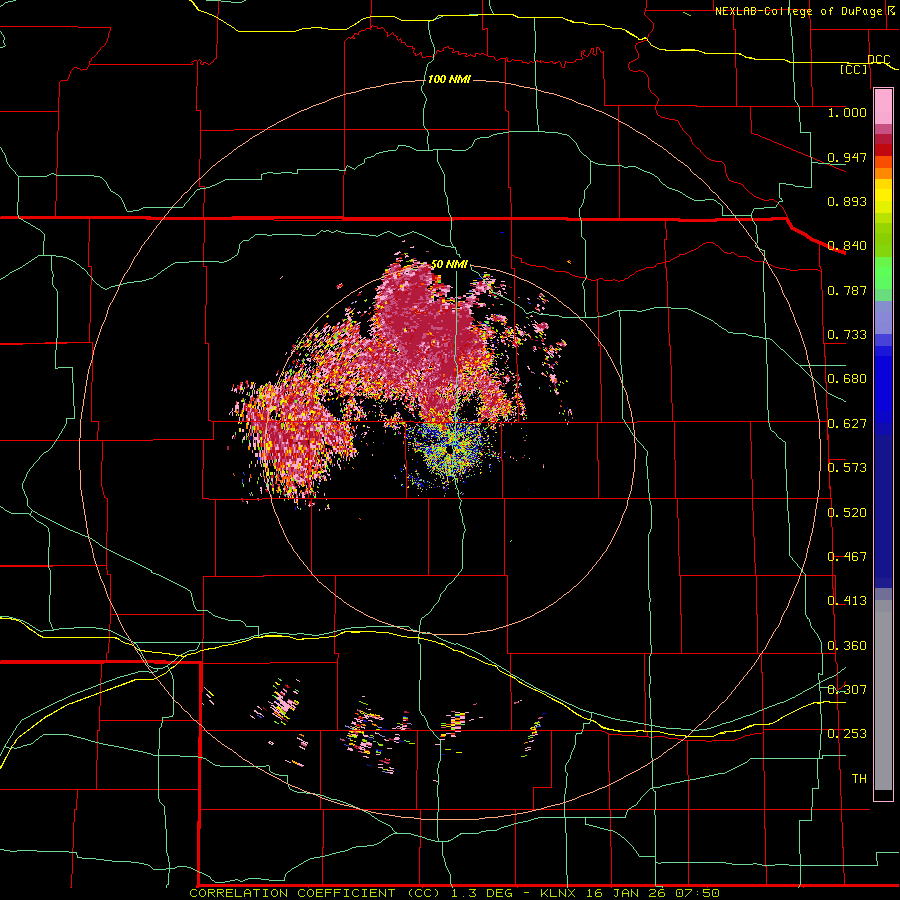Click the KLNX station identifier in caption
900x900 pixels.
[557, 893]
